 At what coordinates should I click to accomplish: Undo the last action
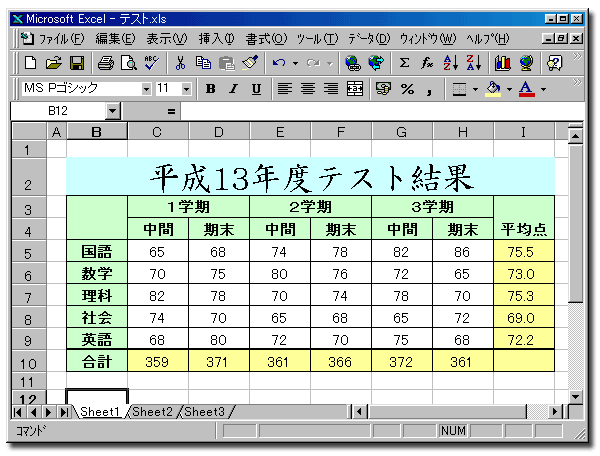coord(279,63)
